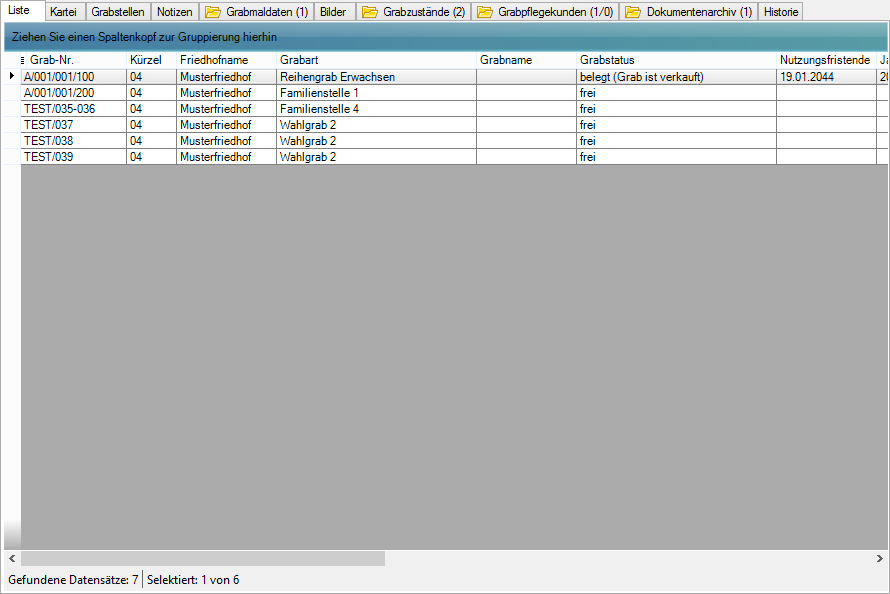Sort by Nutzungsfristende column header

click(x=824, y=60)
